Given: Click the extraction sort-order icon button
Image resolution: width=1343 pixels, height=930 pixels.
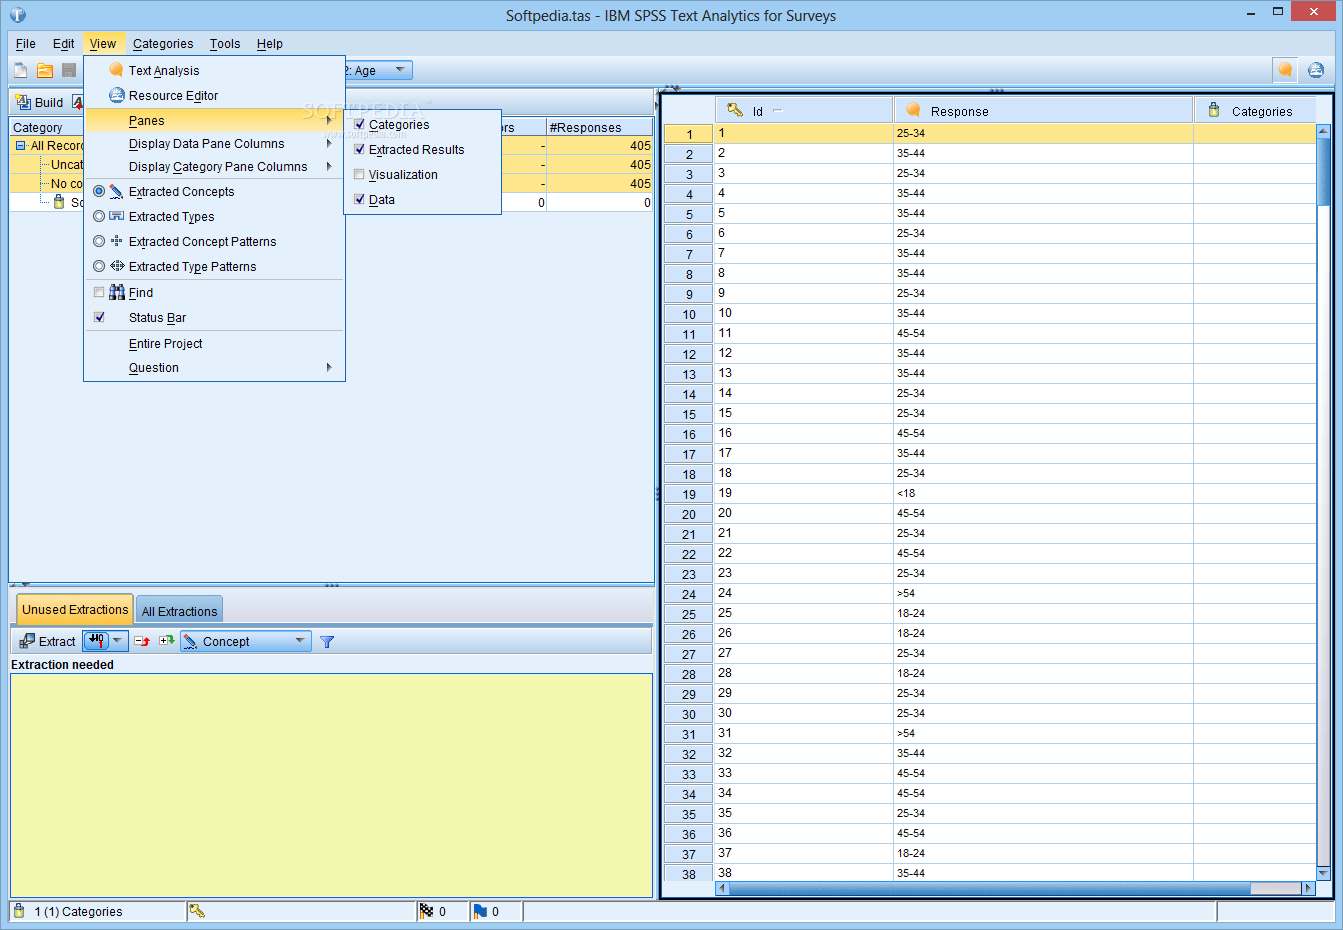Looking at the screenshot, I should coord(96,641).
